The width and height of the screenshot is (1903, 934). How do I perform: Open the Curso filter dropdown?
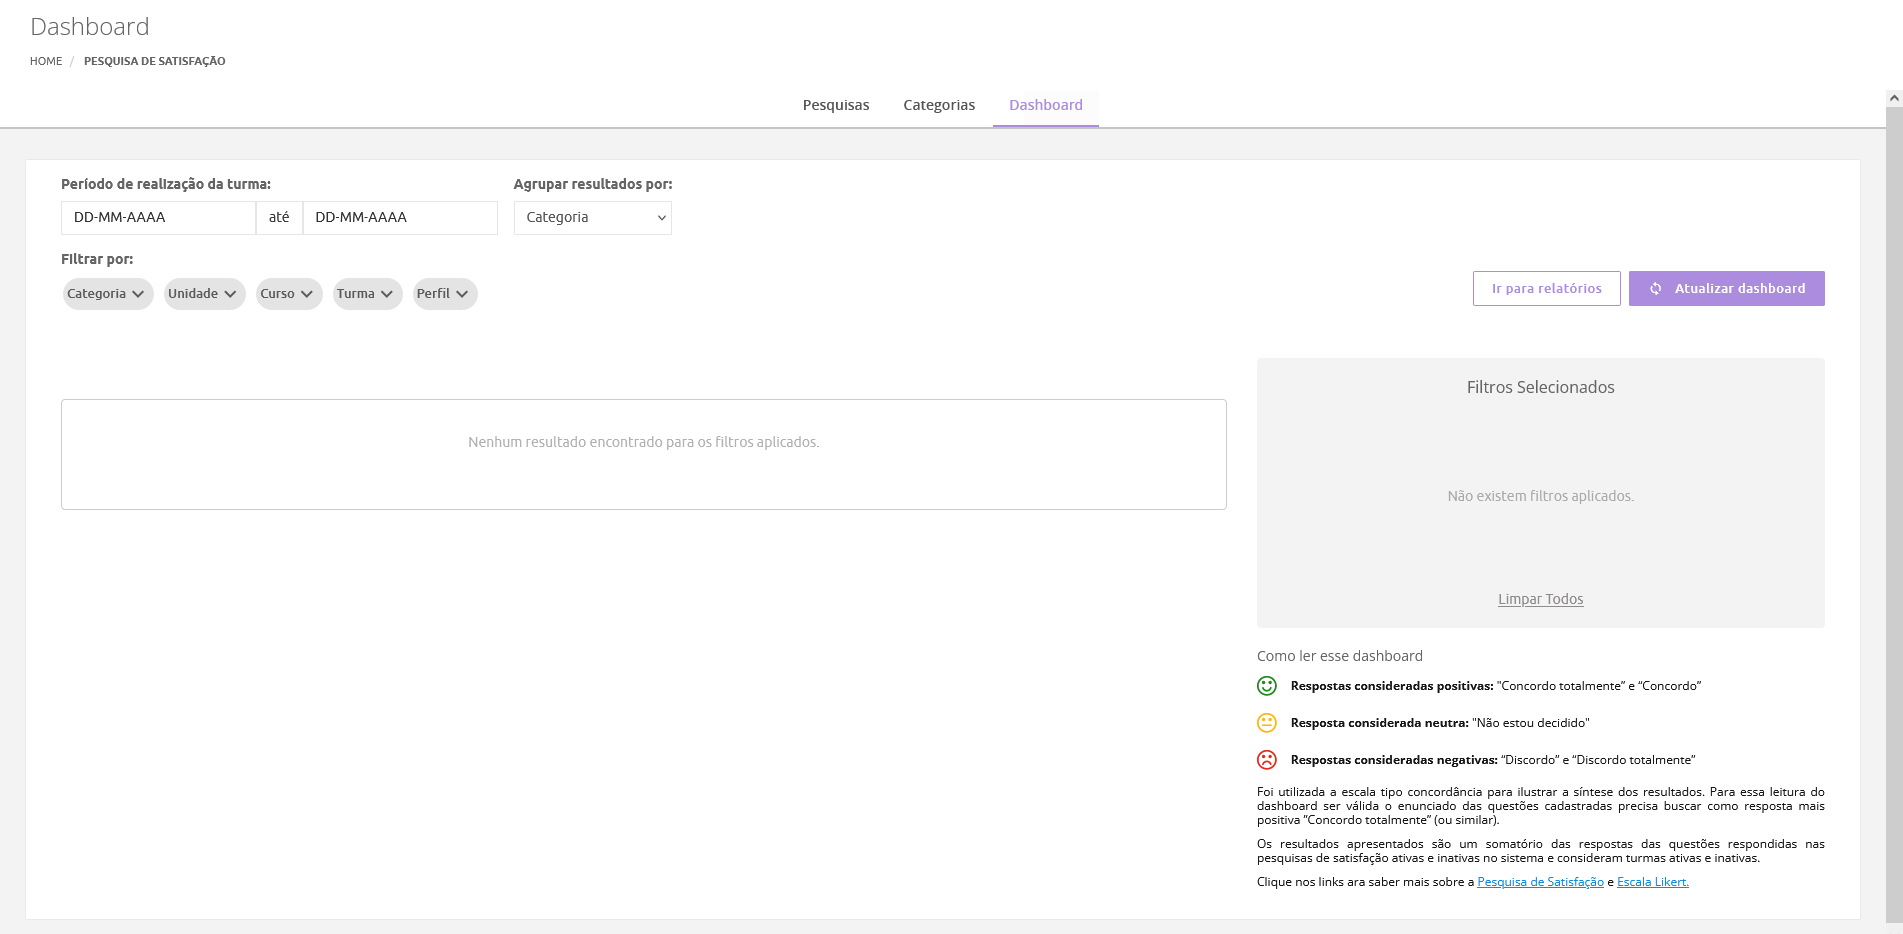(x=288, y=294)
